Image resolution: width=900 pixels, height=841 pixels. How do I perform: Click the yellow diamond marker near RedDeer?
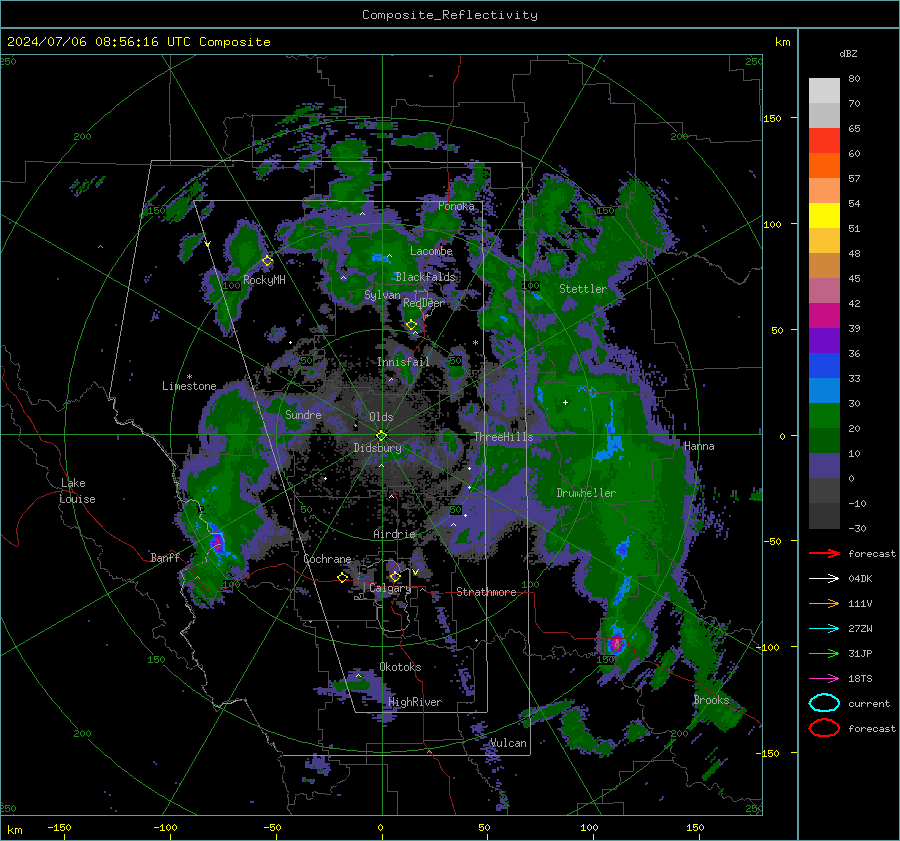point(412,325)
